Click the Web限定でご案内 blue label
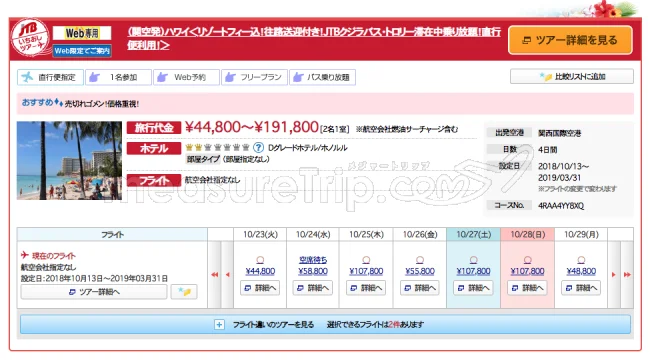 click(x=82, y=51)
